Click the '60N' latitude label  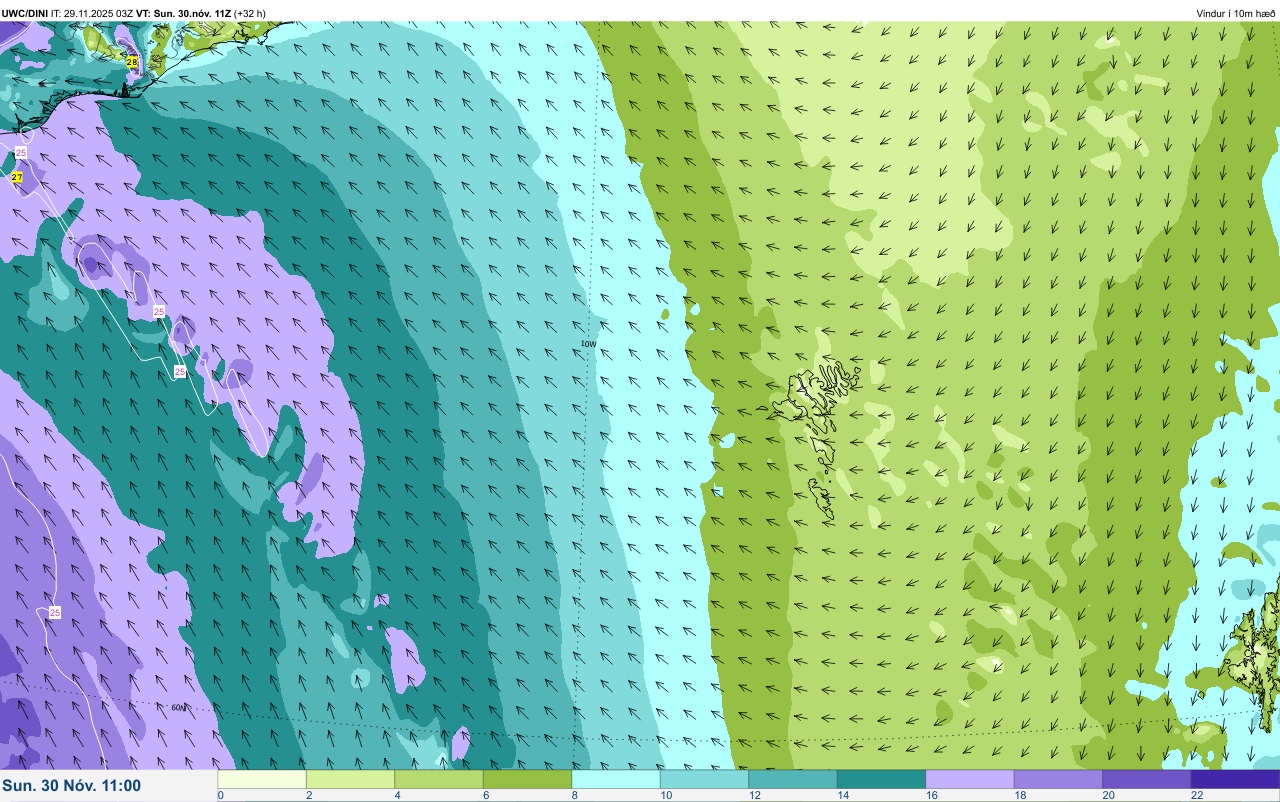178,708
